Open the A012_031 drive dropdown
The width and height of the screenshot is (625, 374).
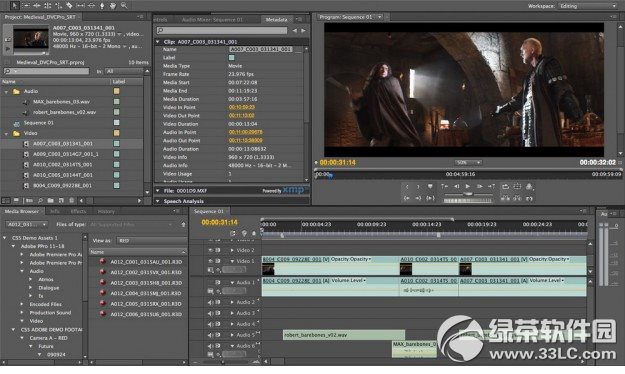27,224
